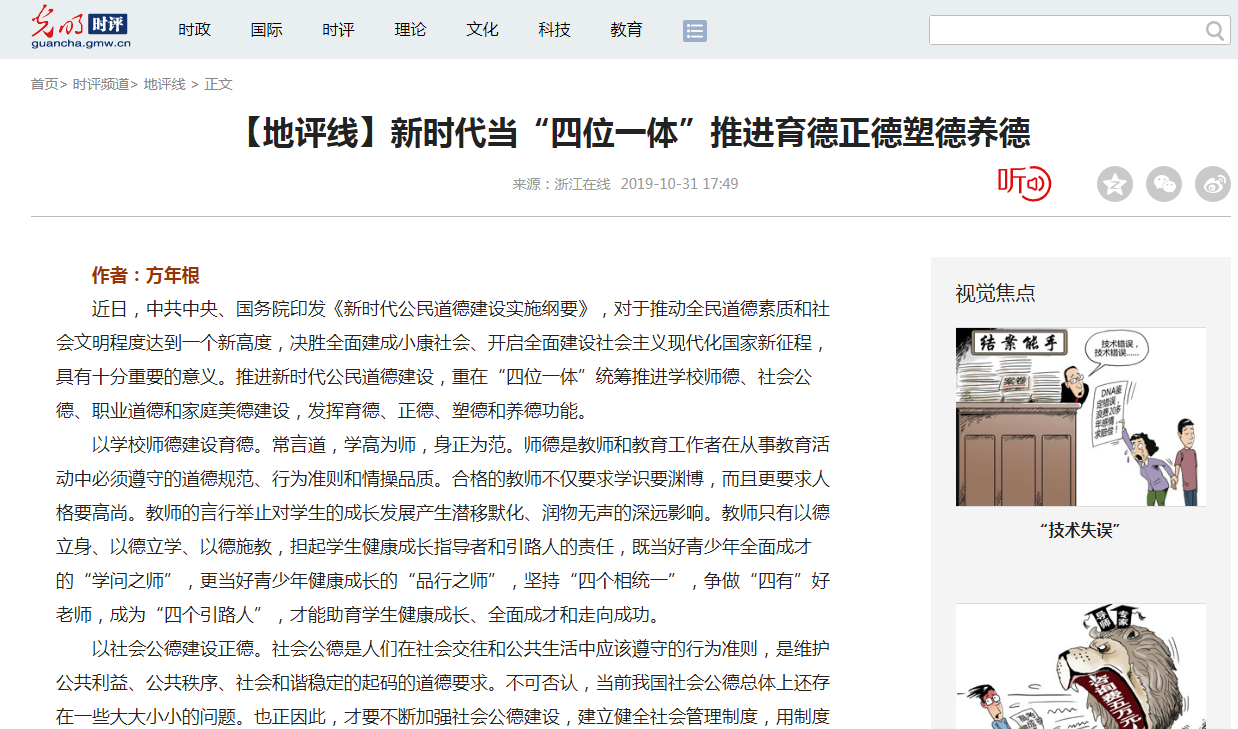1238x729 pixels.
Task: Open the 地评线 breadcrumb link
Action: tap(164, 84)
